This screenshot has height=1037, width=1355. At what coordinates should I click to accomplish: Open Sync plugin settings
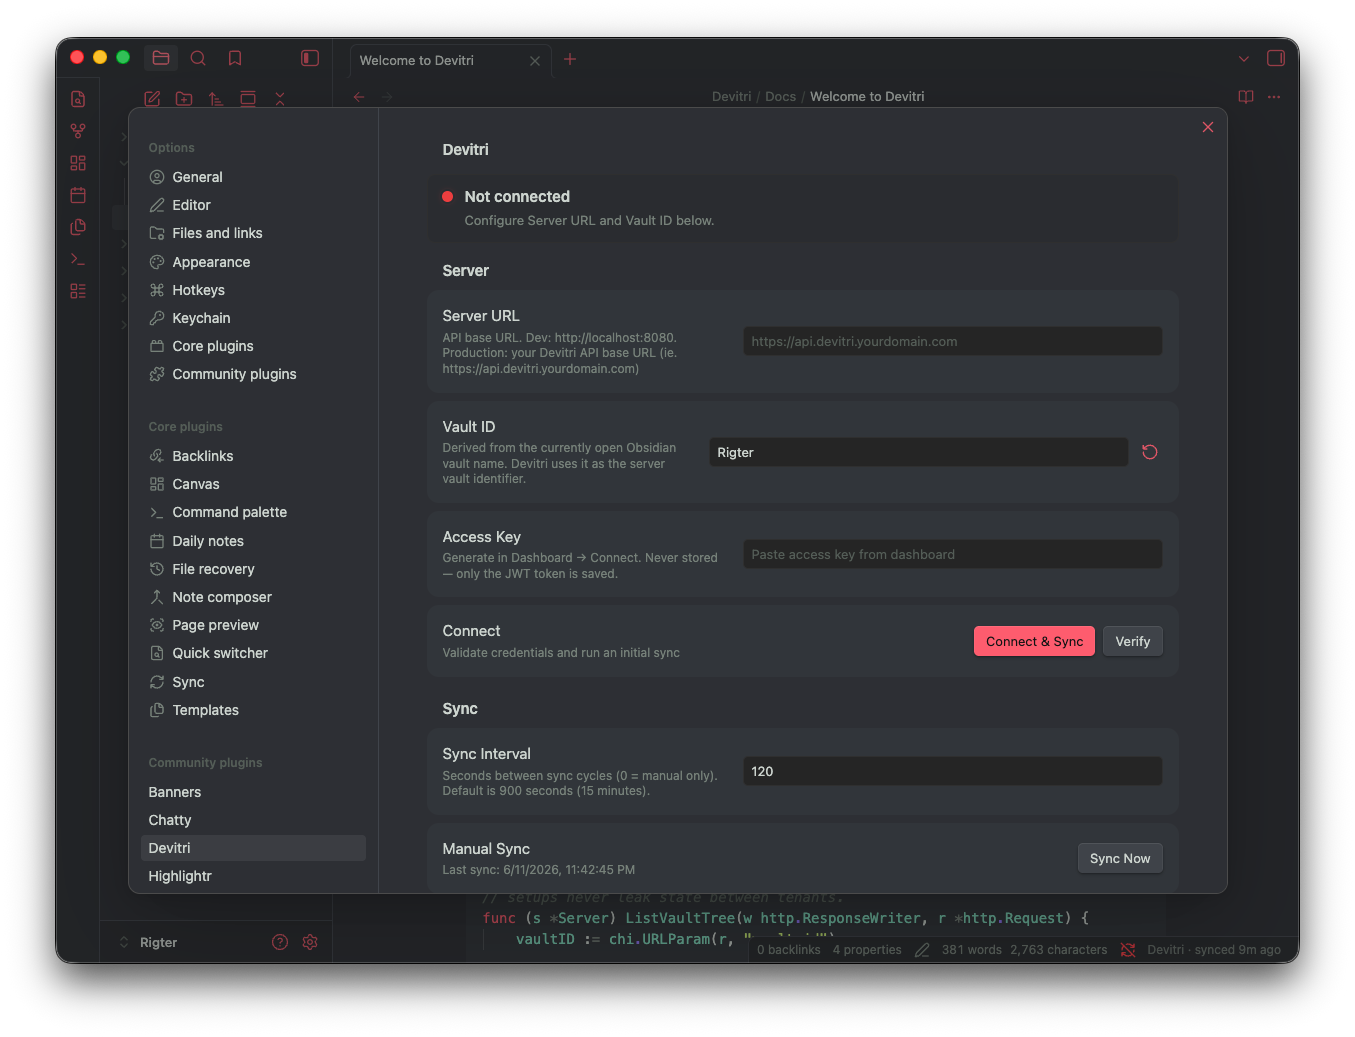coord(253,682)
